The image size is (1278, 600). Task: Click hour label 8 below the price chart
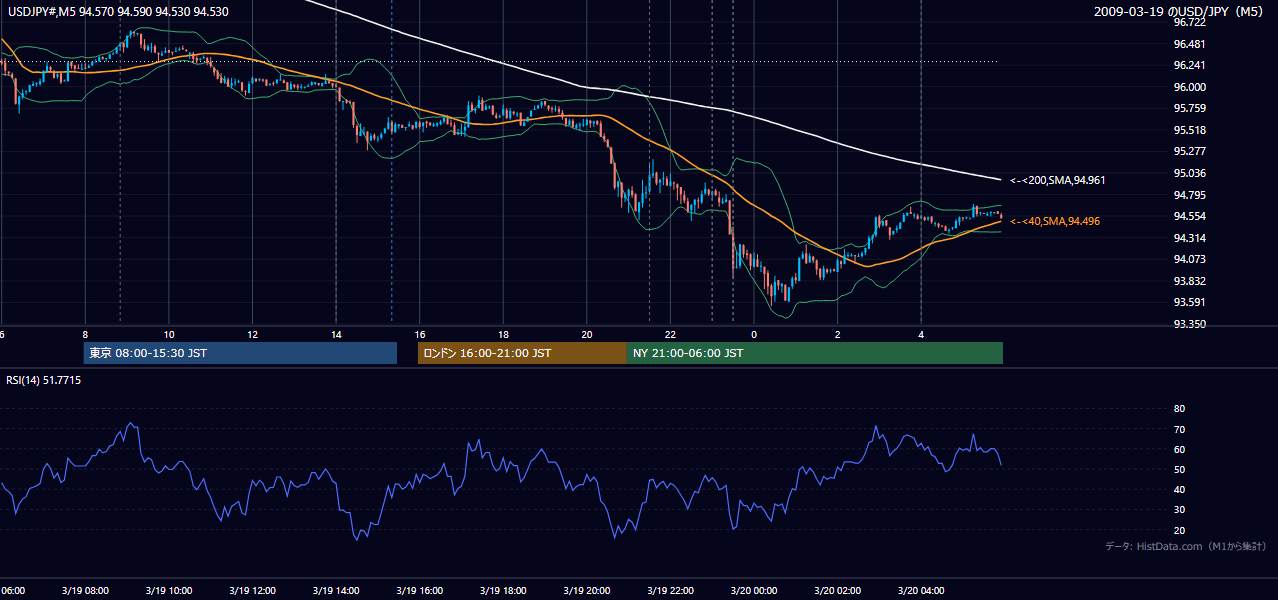point(85,335)
